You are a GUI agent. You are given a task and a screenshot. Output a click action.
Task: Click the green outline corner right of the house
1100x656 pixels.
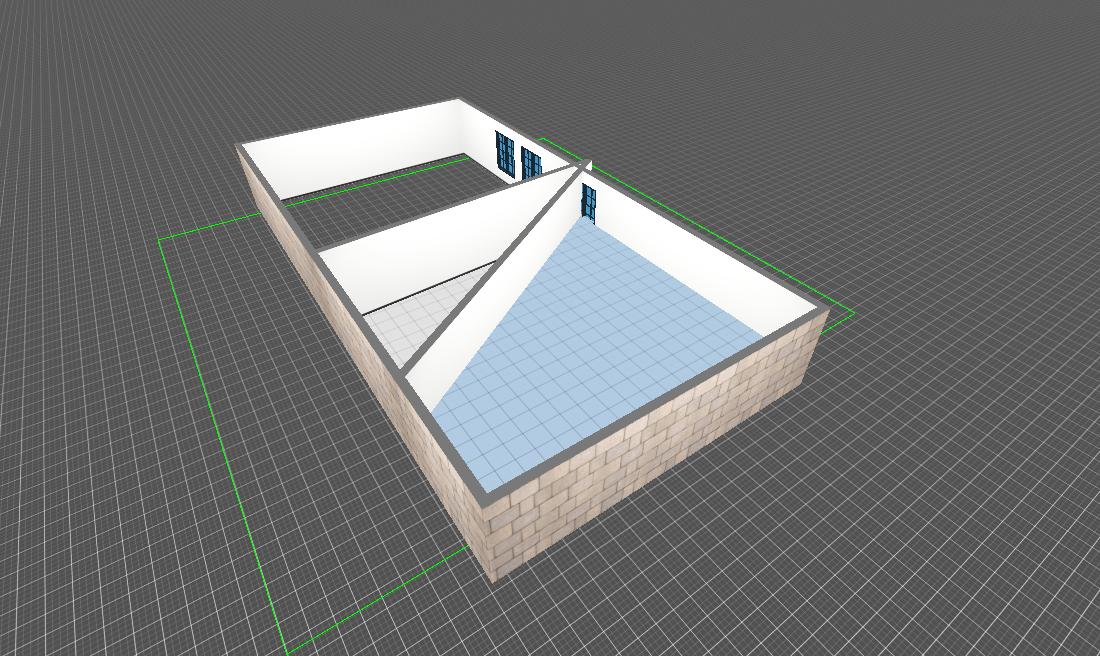[x=853, y=313]
